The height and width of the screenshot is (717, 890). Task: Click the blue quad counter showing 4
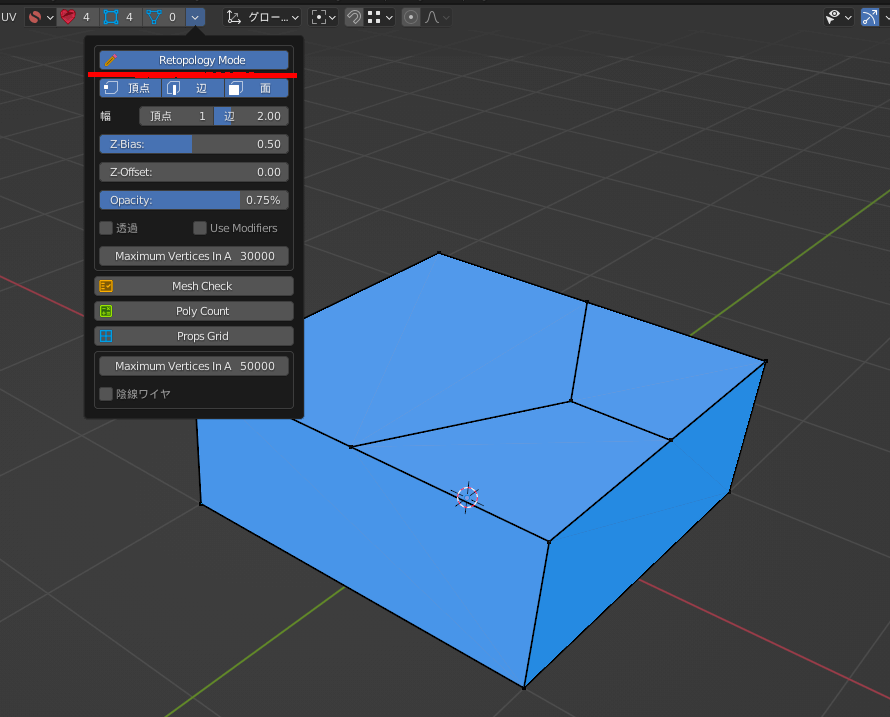pyautogui.click(x=121, y=17)
